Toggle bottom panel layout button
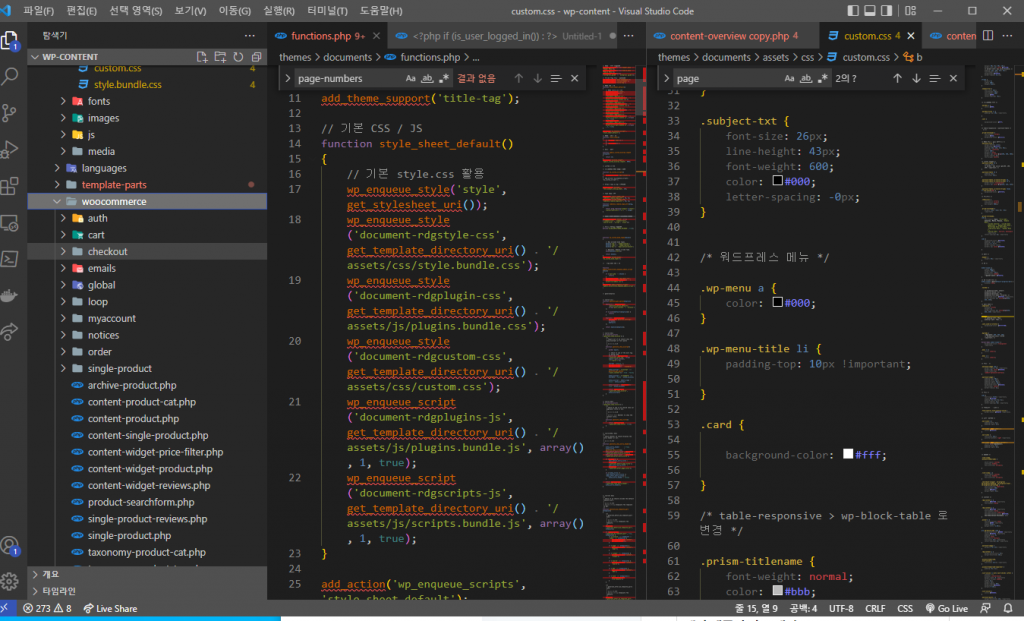Image resolution: width=1024 pixels, height=621 pixels. (870, 10)
